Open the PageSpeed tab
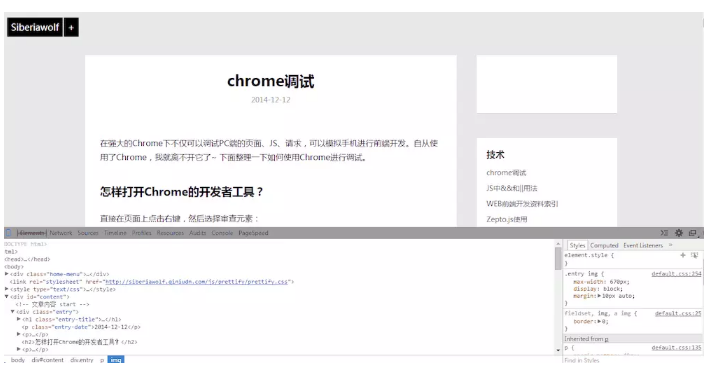This screenshot has height=387, width=713. click(x=253, y=233)
